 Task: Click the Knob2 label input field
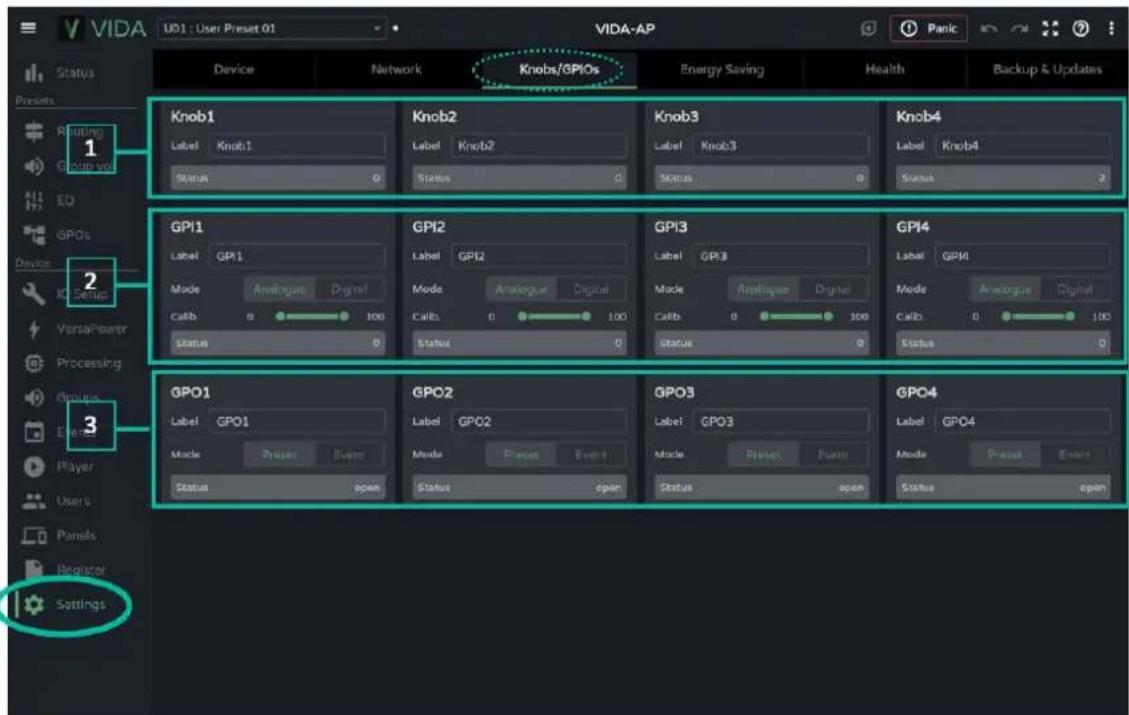pyautogui.click(x=539, y=145)
